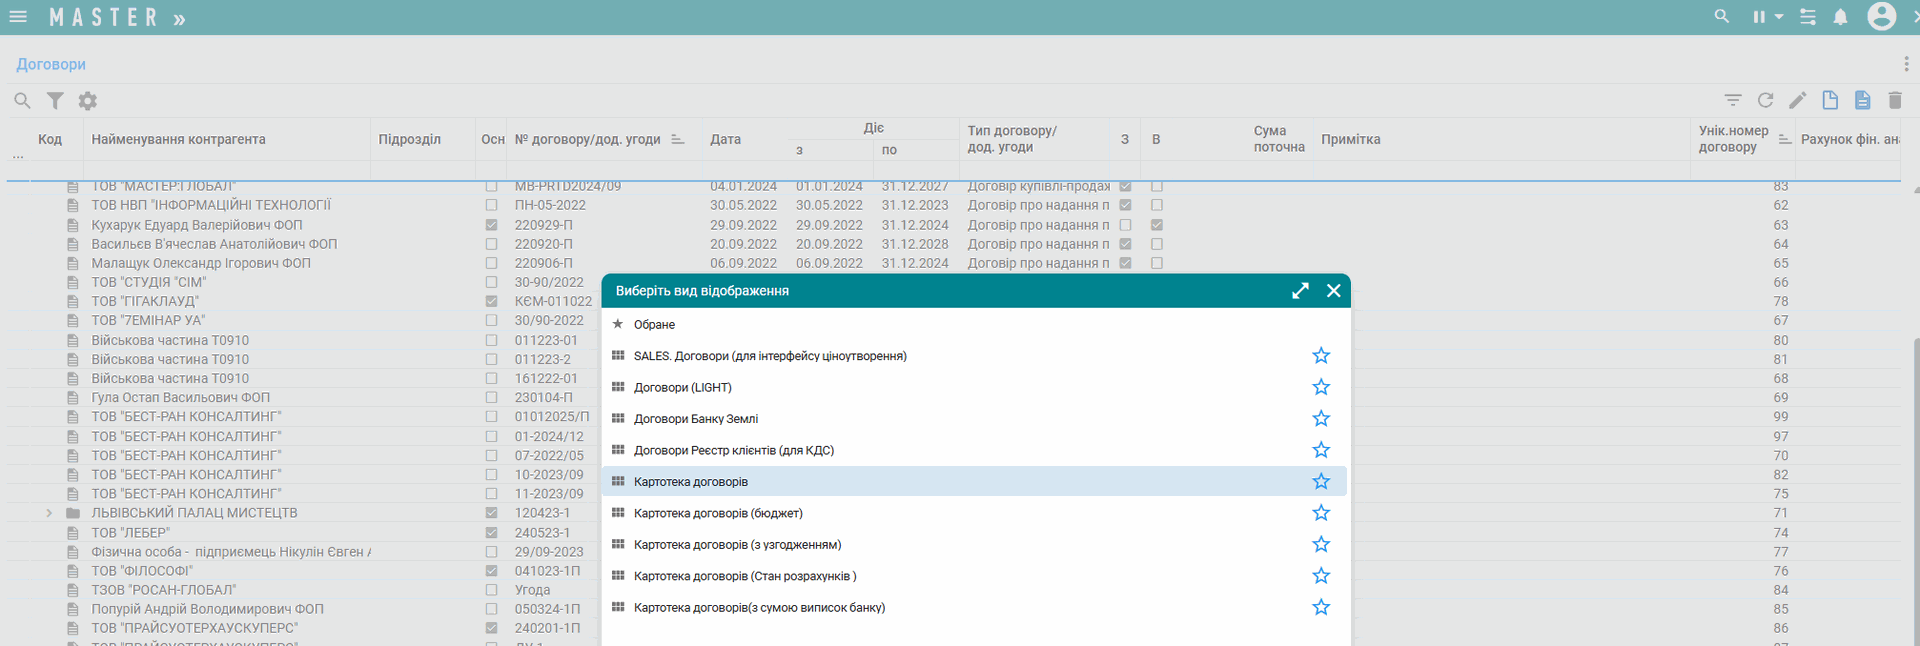The image size is (1920, 646).
Task: Toggle Осн checkbox for ТОВ "ФІЛОСОФІ" row
Action: click(x=491, y=571)
